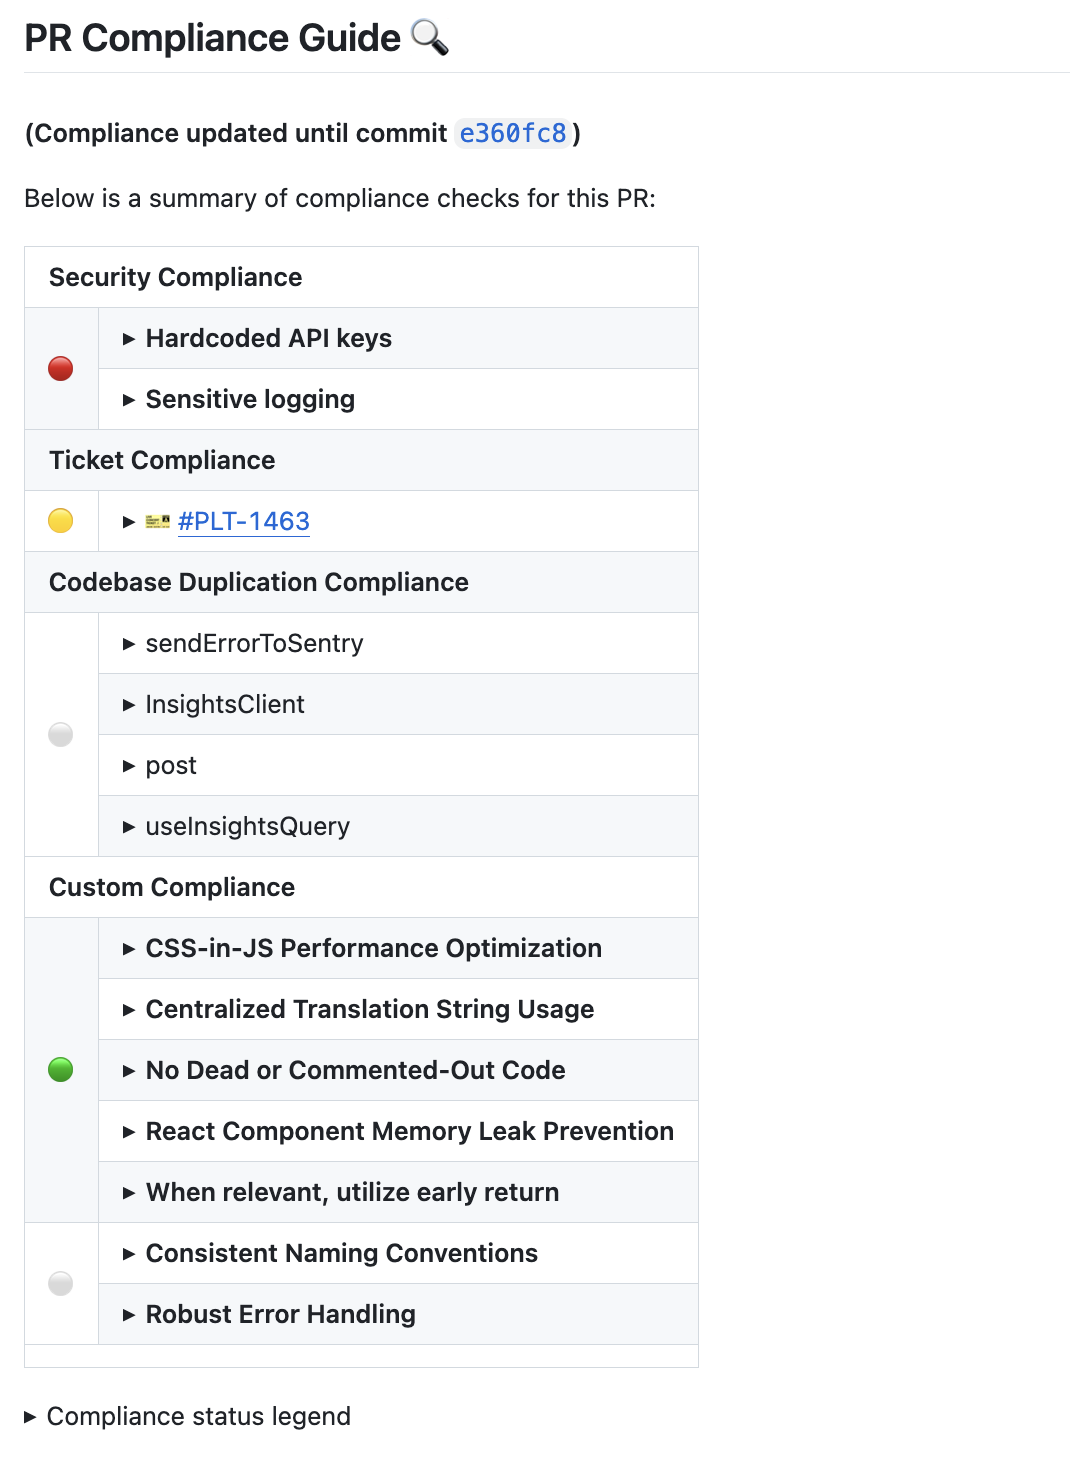Expand Centralized Translation String Usage
The height and width of the screenshot is (1458, 1070).
[x=369, y=1009]
